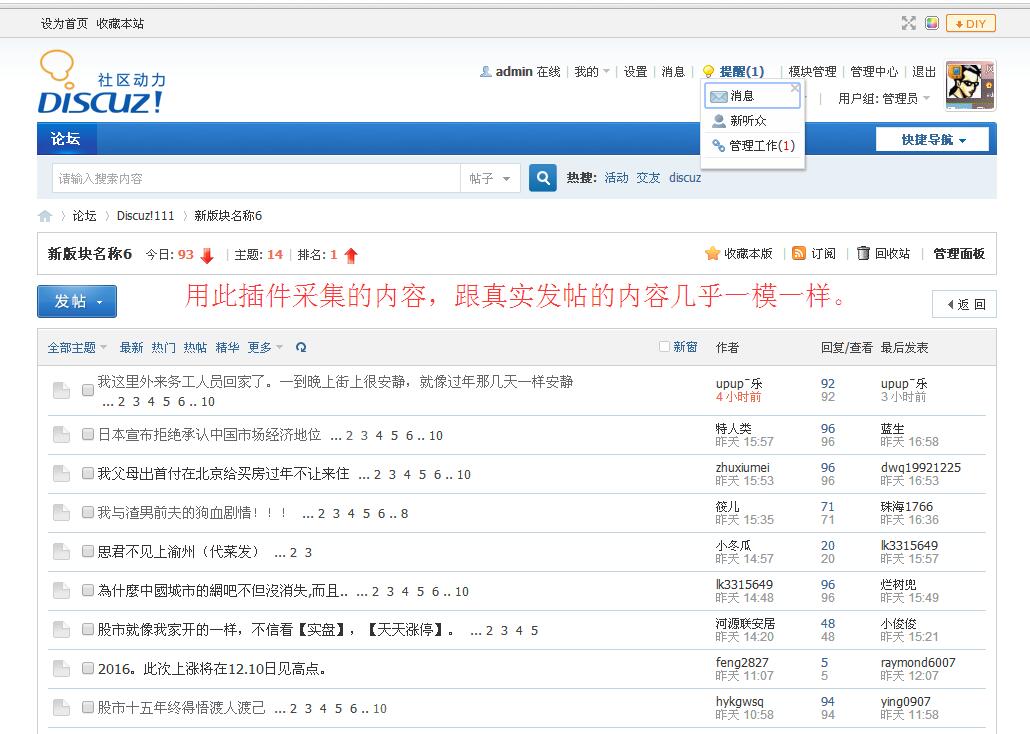
Task: Click the lightbulb reminder icon
Action: coord(708,72)
